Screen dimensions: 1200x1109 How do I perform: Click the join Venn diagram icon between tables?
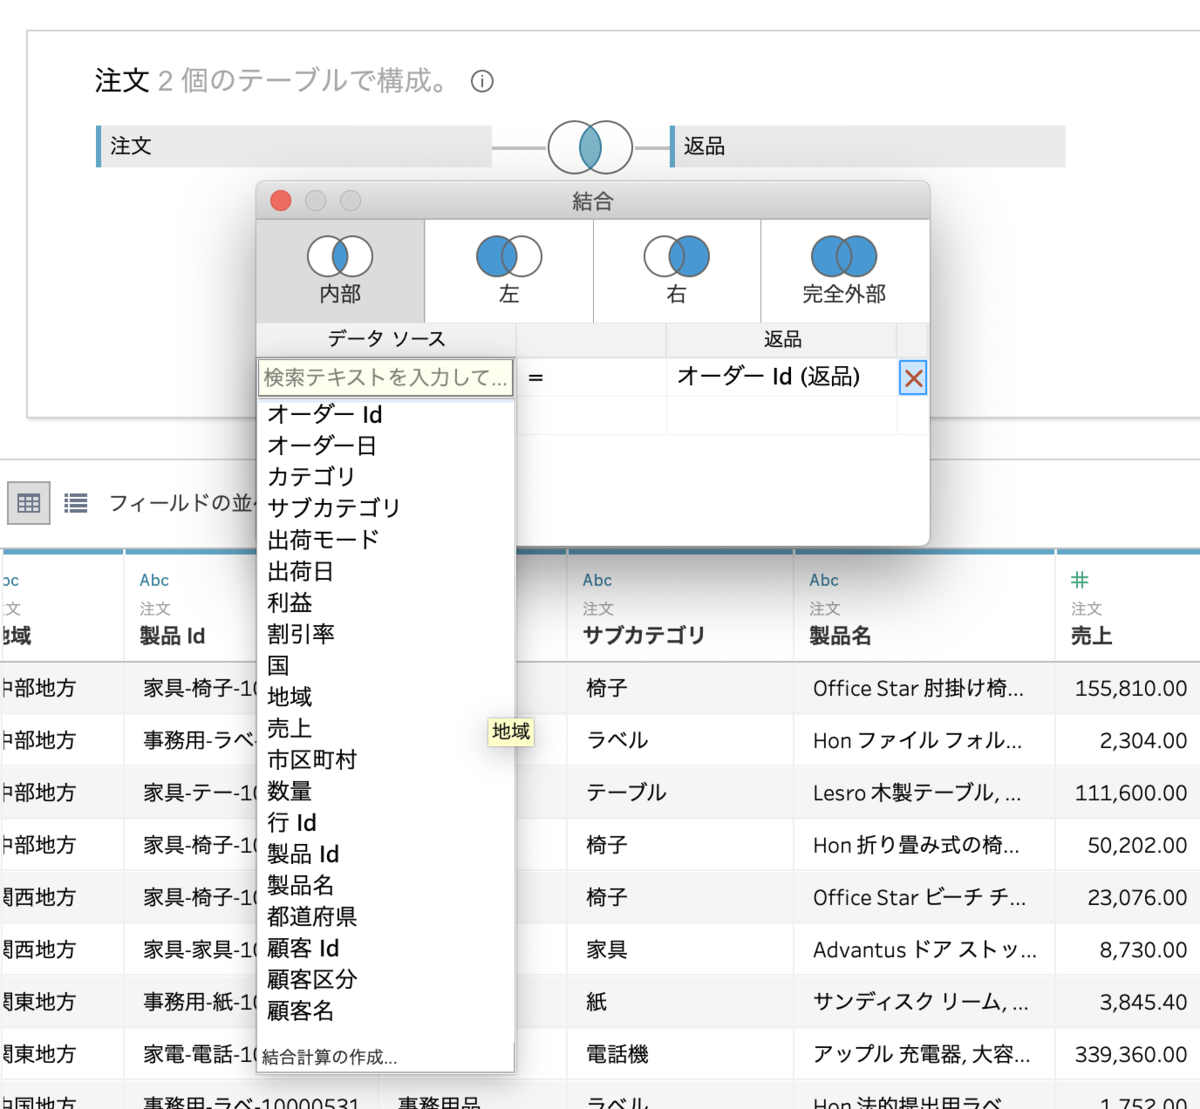[x=590, y=148]
